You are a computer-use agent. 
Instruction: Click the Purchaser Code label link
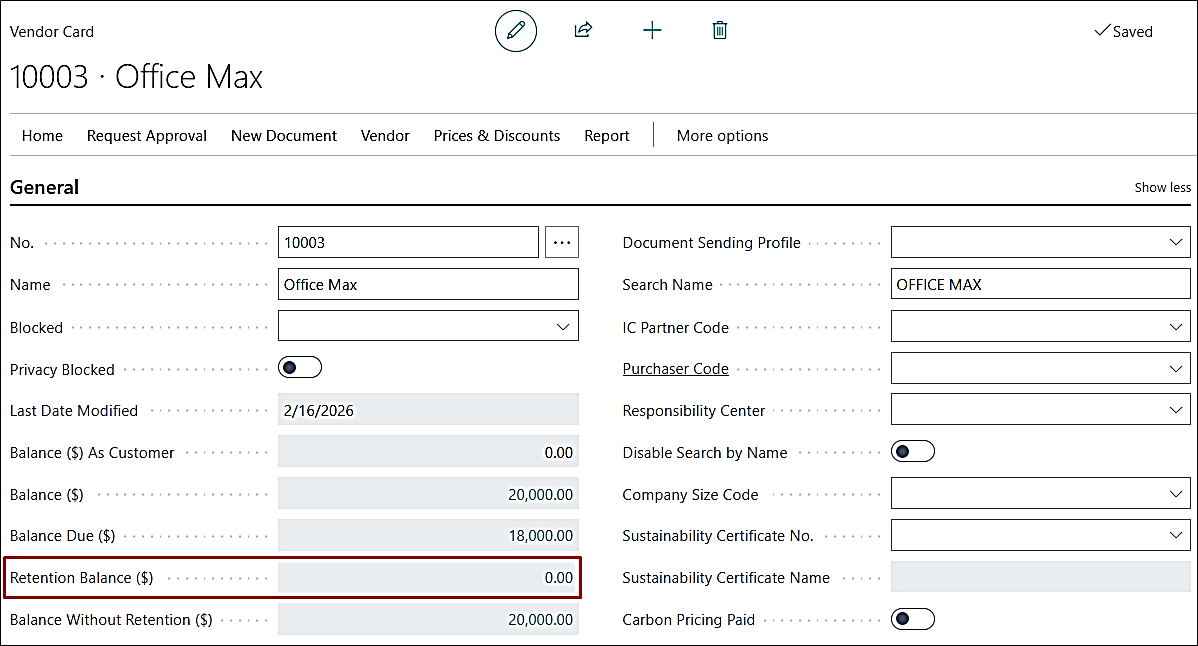tap(675, 369)
